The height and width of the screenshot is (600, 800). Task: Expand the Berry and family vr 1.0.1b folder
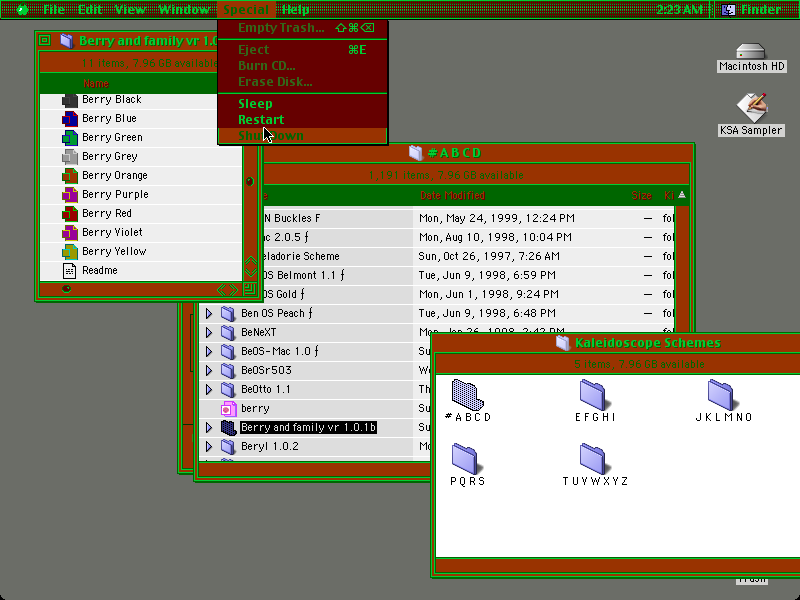pos(209,428)
